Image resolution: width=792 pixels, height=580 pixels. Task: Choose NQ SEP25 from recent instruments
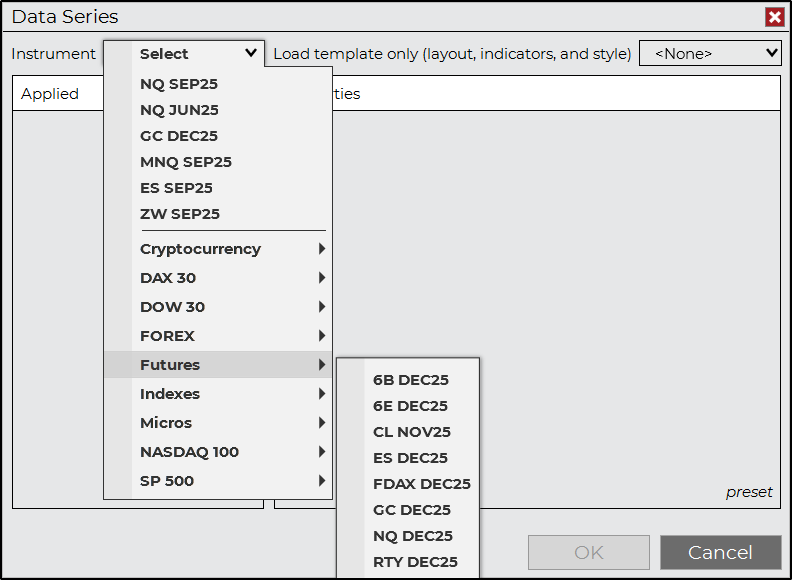point(218,84)
